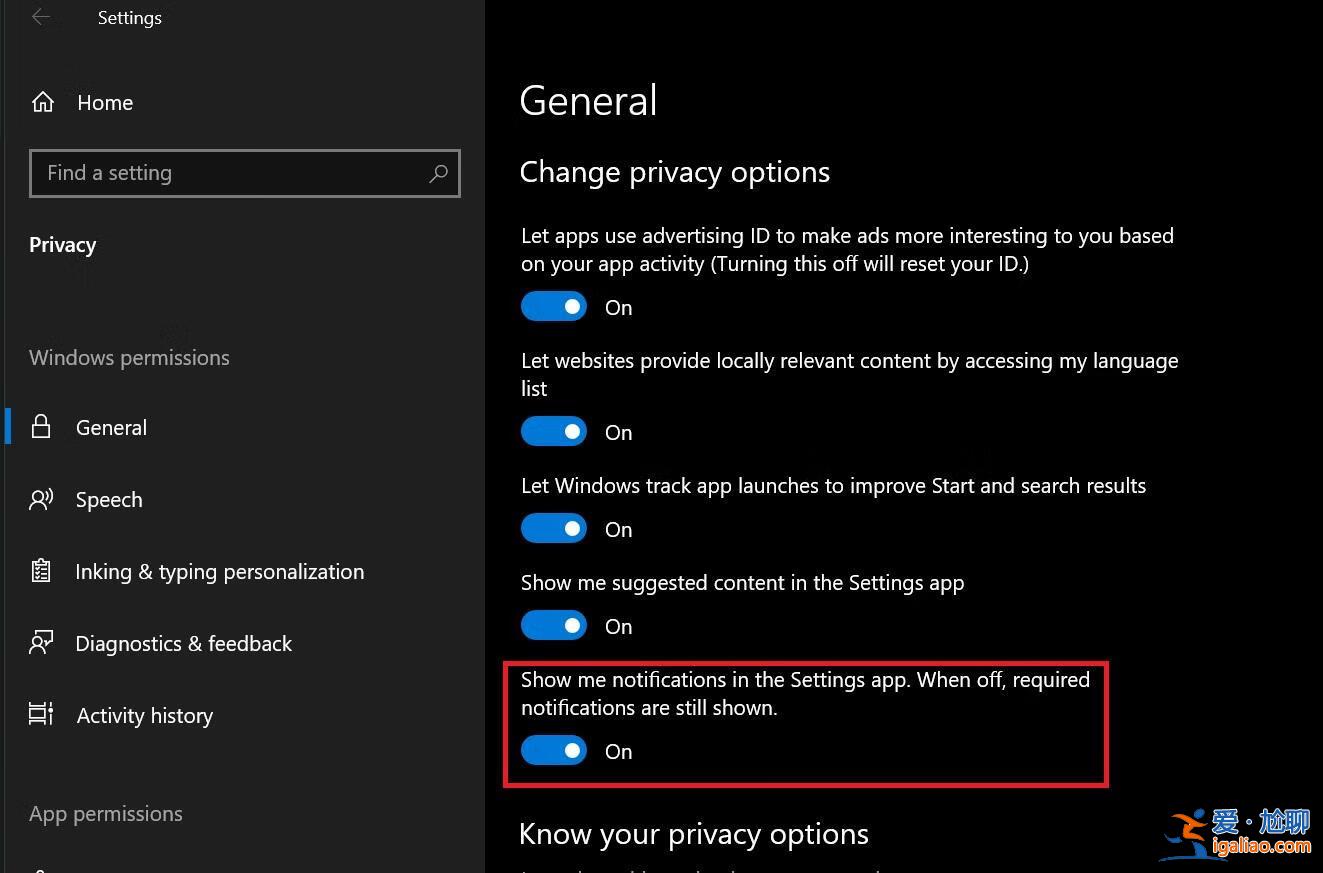Disable suggested content in Settings app
Image resolution: width=1323 pixels, height=873 pixels.
coord(554,625)
